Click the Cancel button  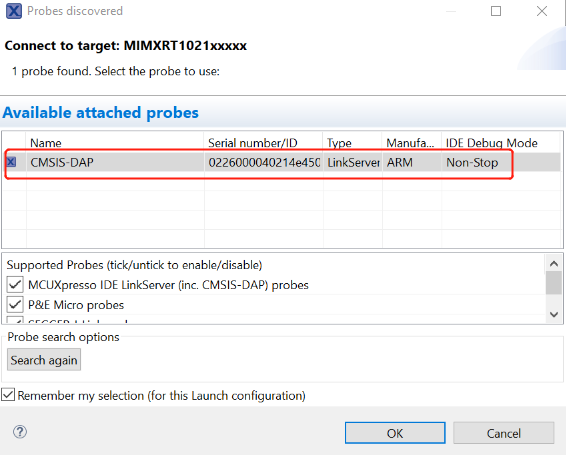click(504, 433)
